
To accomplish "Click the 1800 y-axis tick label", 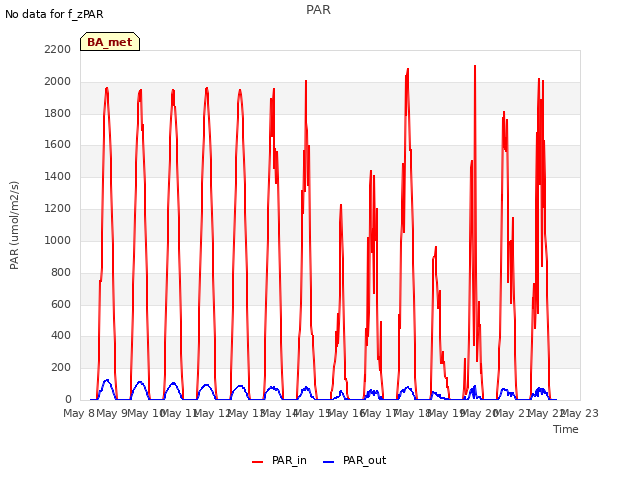I will (58, 113).
